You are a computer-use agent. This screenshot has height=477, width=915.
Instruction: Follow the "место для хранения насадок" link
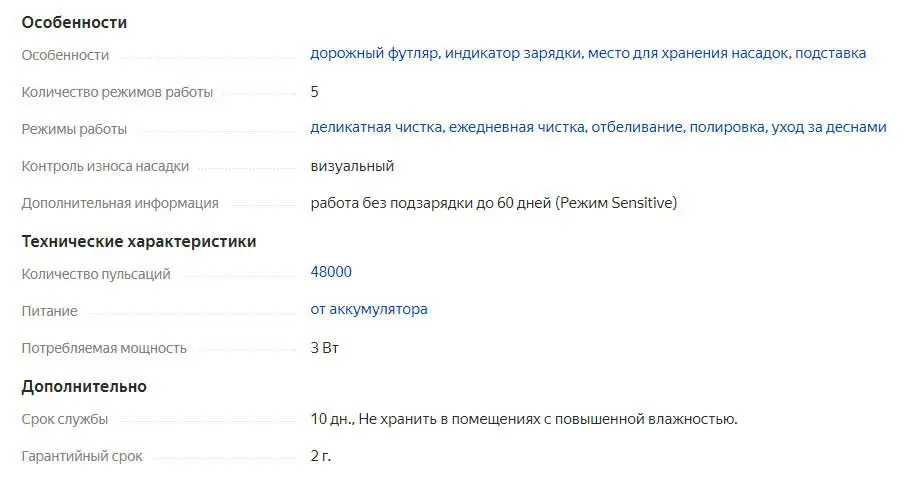(x=689, y=54)
